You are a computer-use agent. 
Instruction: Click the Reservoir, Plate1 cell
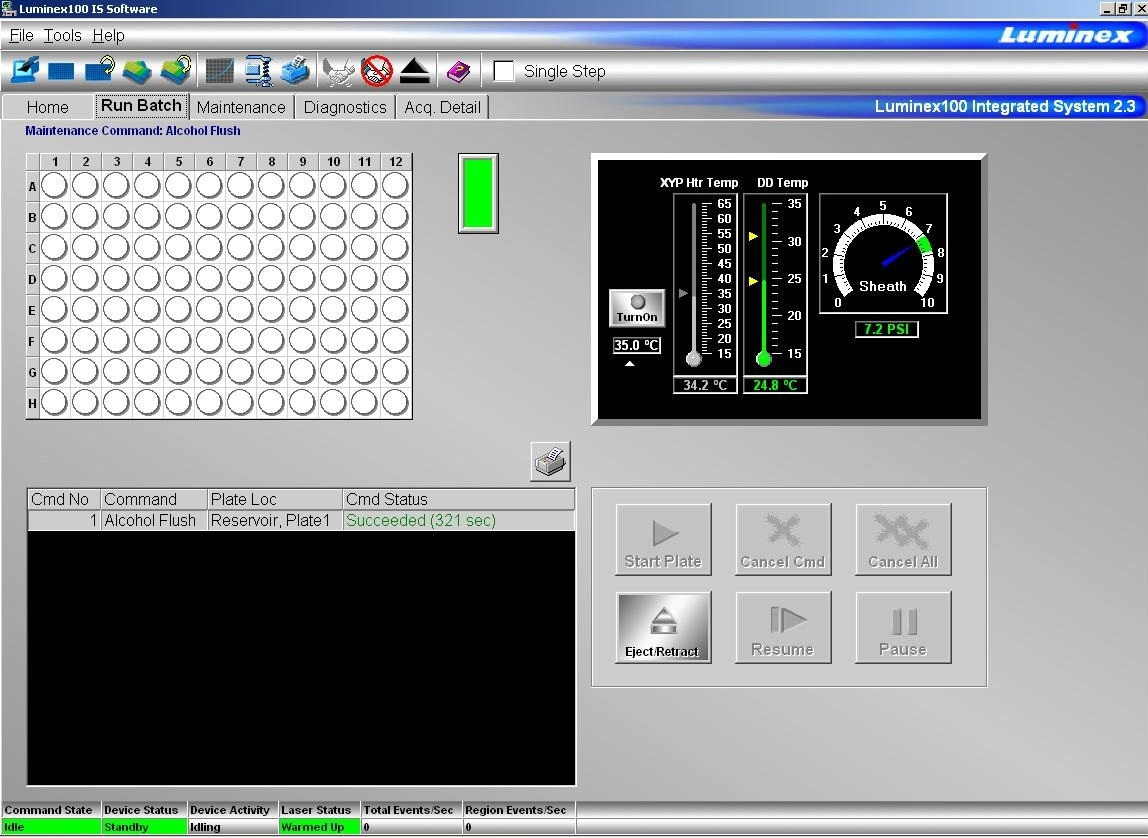pyautogui.click(x=275, y=520)
